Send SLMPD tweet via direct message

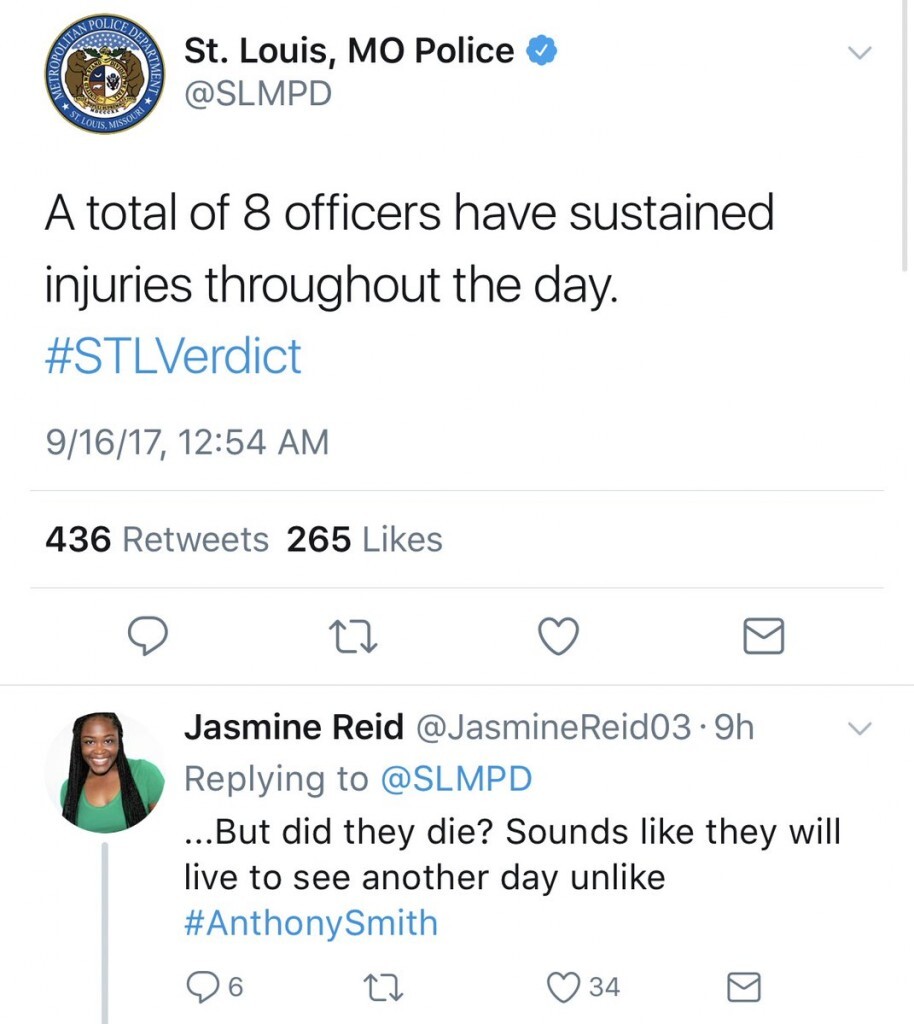[x=765, y=636]
